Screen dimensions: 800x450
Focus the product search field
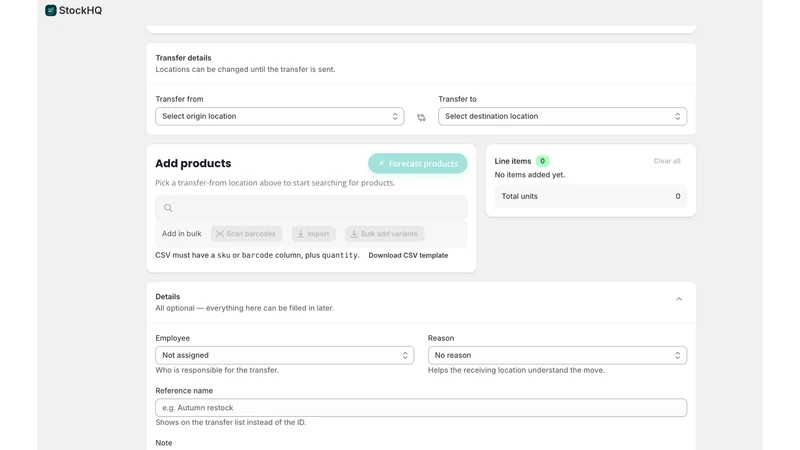click(311, 208)
